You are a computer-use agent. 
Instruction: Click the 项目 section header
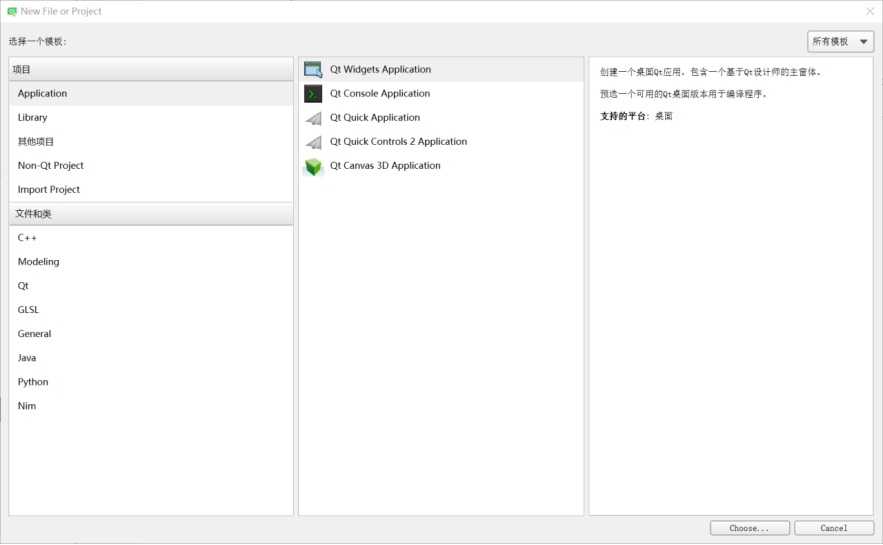click(x=151, y=69)
